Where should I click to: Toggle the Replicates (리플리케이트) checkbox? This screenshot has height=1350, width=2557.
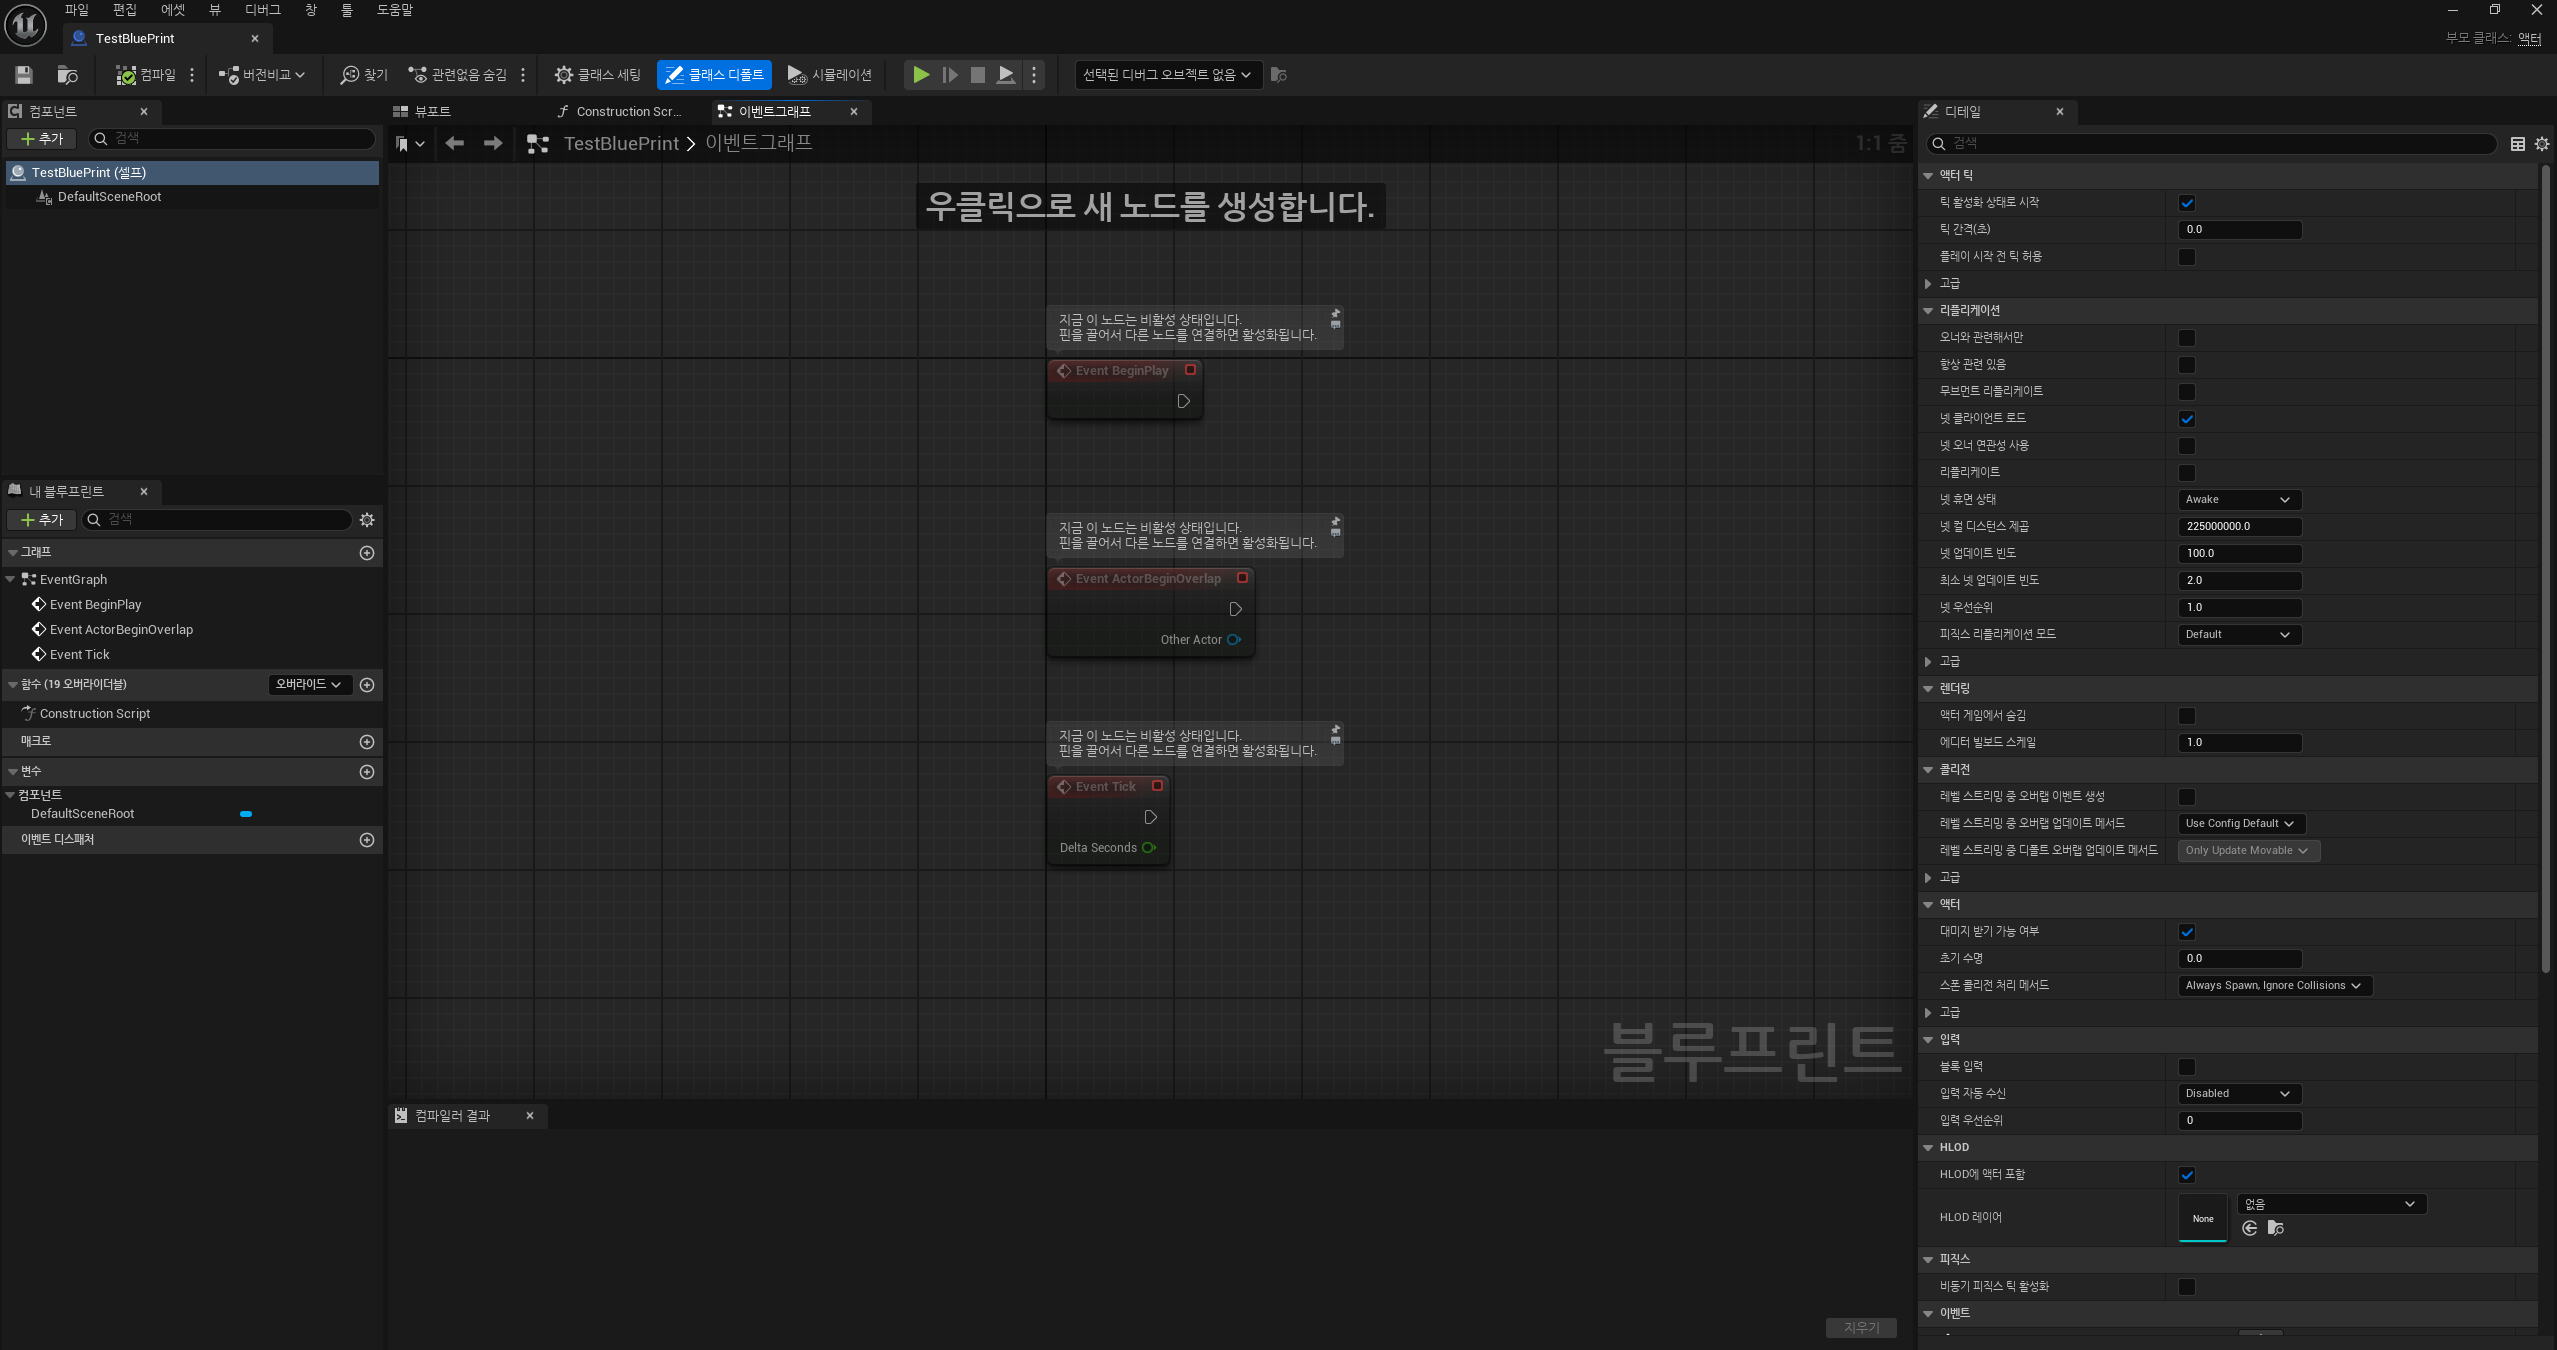2186,473
